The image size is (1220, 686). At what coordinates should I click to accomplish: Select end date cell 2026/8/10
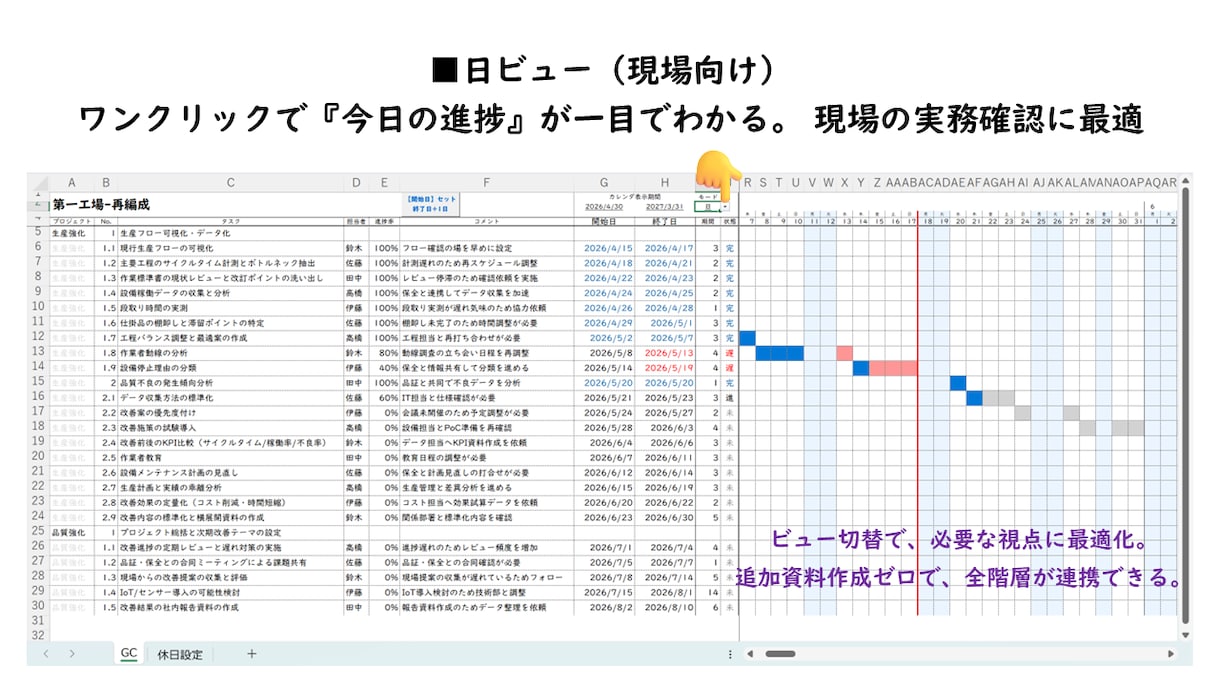pos(665,607)
